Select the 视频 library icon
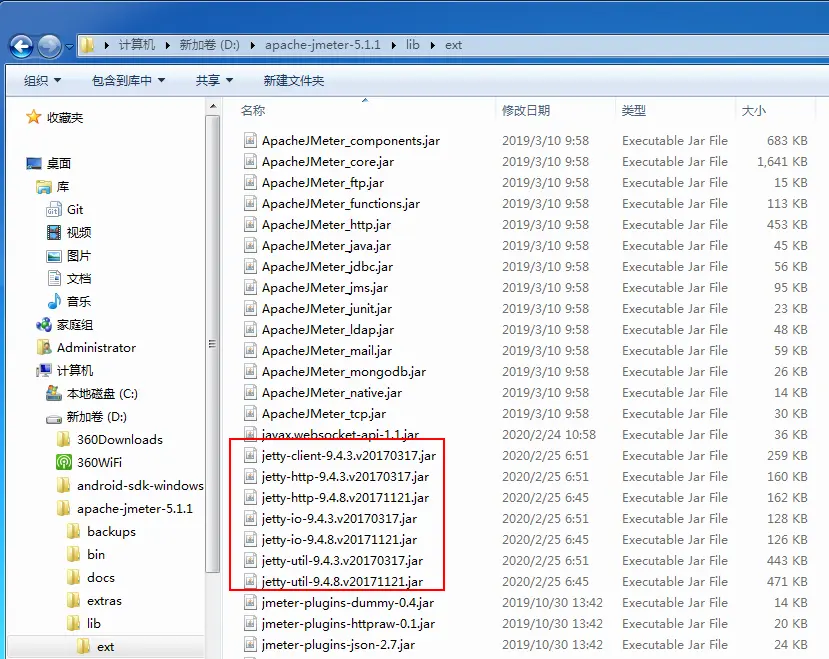Image resolution: width=829 pixels, height=659 pixels. click(x=54, y=232)
